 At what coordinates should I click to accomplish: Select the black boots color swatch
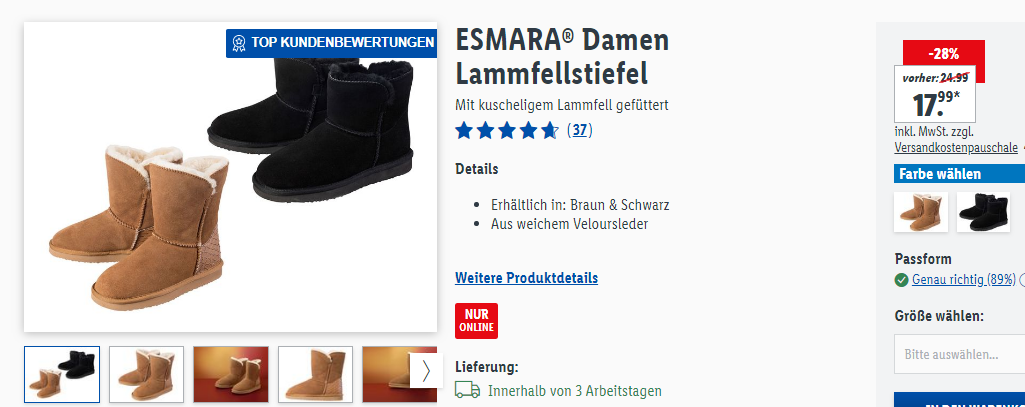click(x=983, y=212)
